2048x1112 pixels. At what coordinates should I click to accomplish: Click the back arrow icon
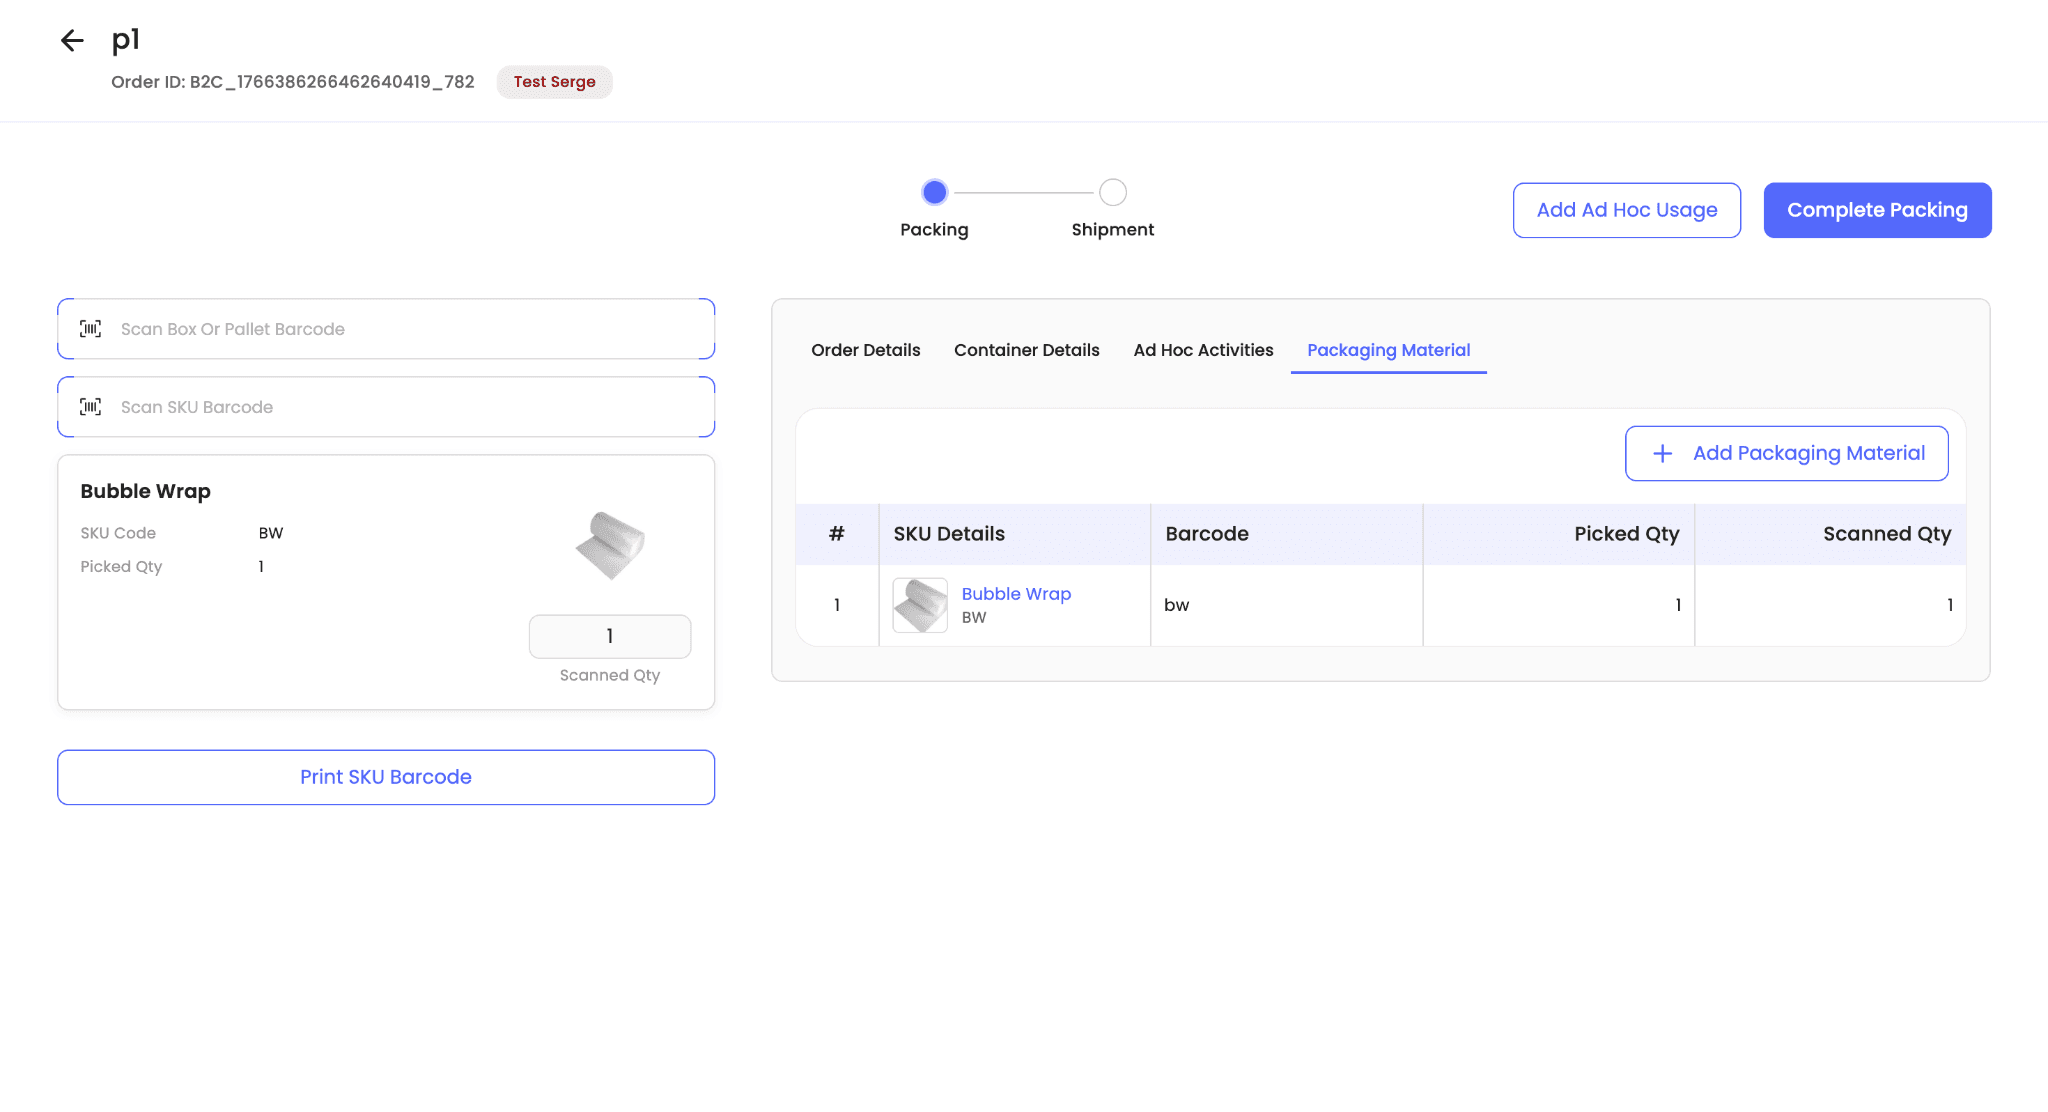click(x=72, y=41)
